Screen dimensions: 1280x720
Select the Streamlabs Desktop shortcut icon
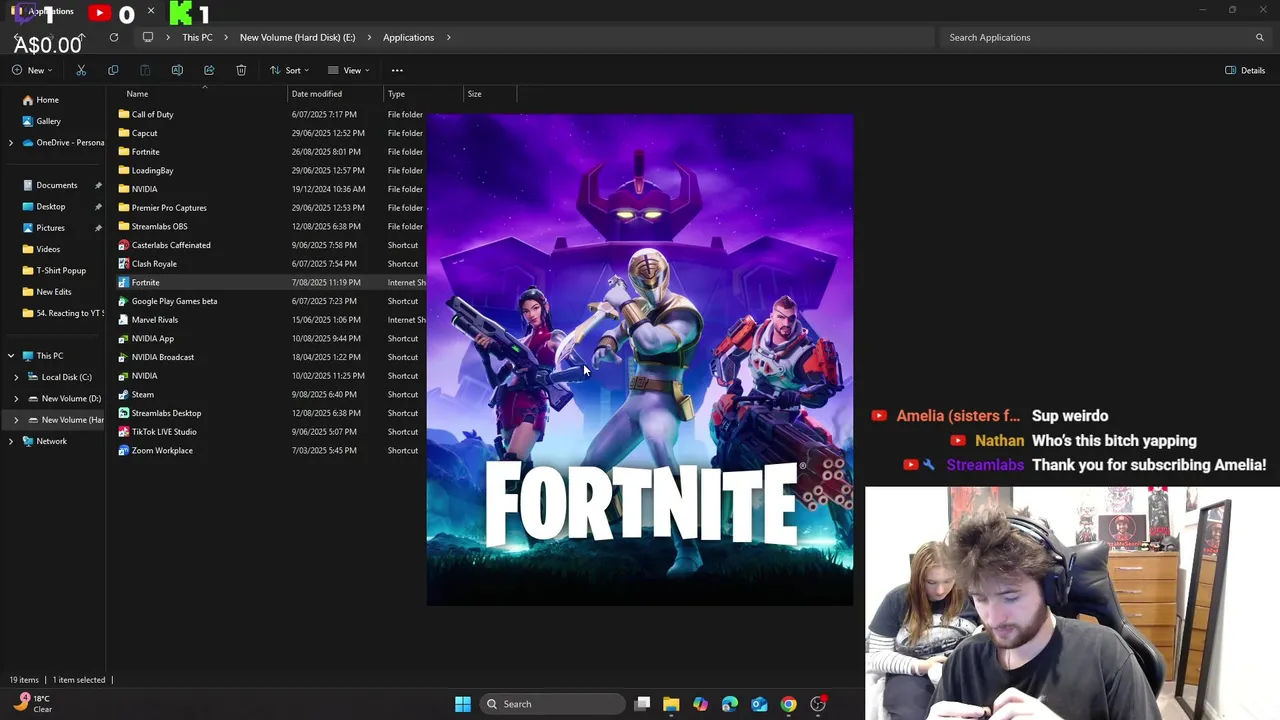124,413
